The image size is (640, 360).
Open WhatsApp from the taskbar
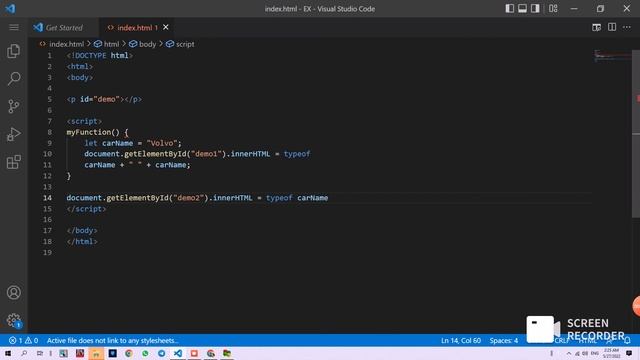[x=145, y=353]
